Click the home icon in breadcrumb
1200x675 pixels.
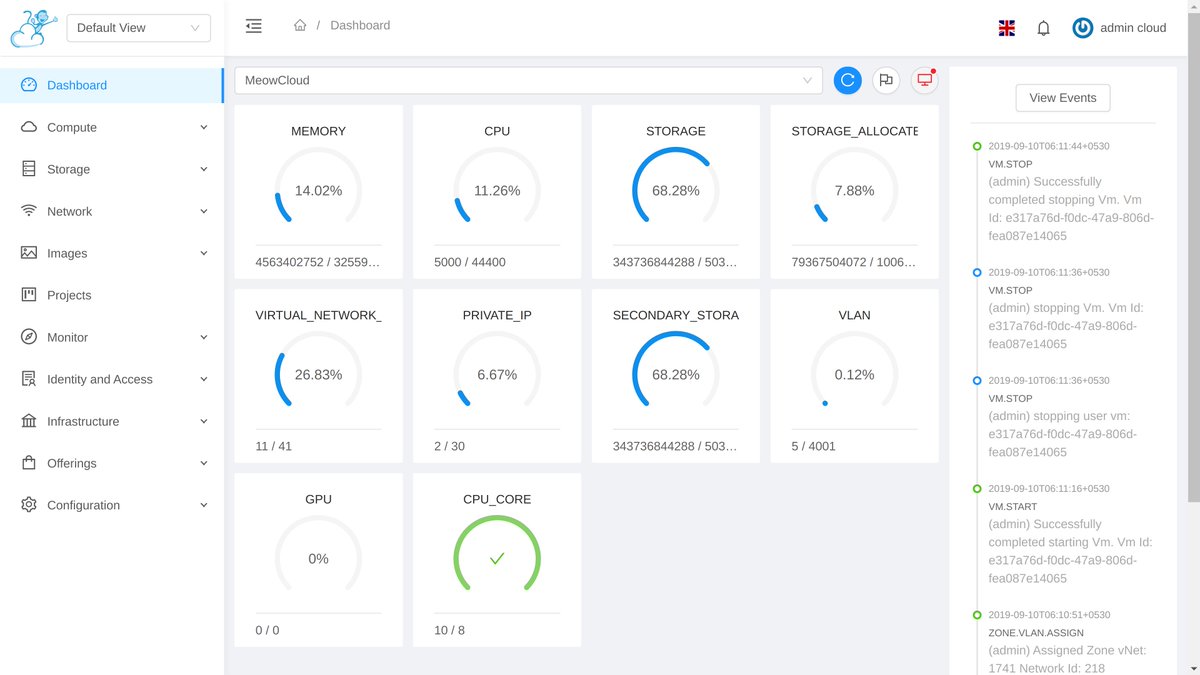point(300,26)
